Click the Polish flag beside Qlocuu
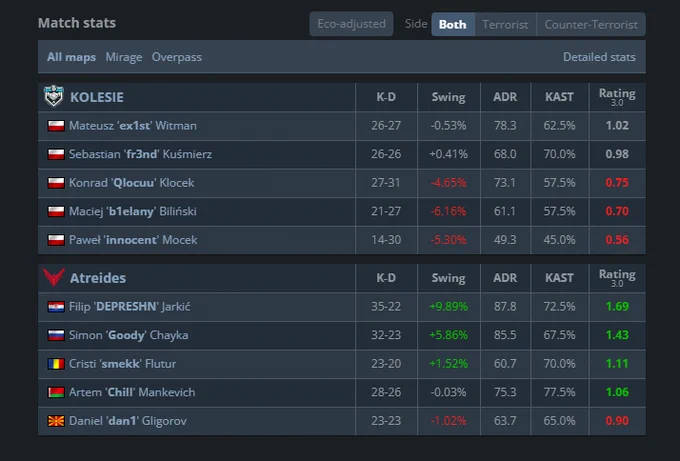This screenshot has height=461, width=680. click(56, 183)
